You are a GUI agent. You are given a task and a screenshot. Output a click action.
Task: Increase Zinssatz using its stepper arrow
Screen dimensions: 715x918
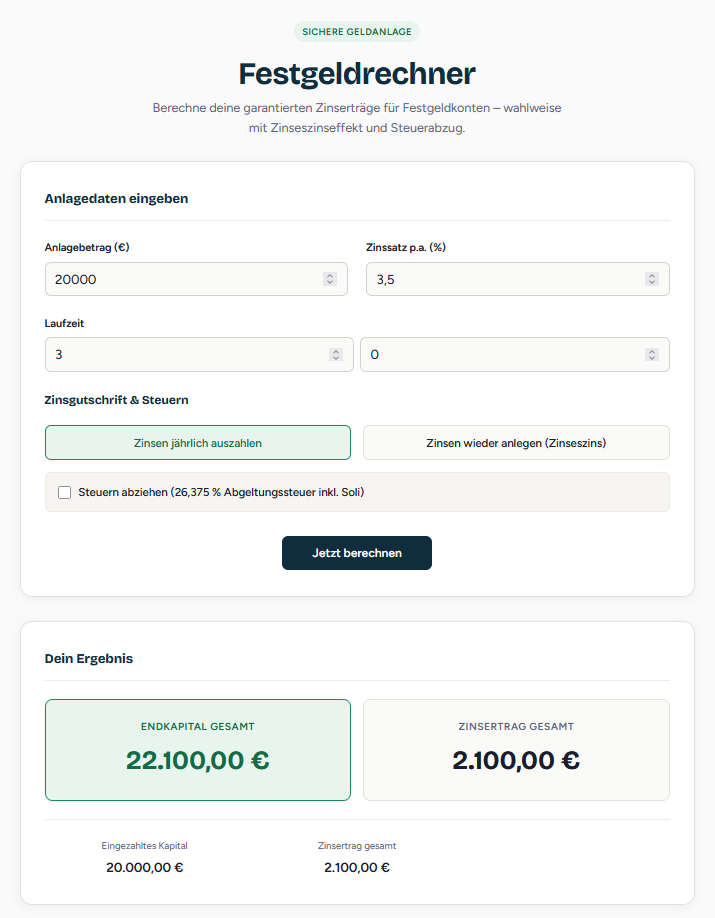click(652, 274)
